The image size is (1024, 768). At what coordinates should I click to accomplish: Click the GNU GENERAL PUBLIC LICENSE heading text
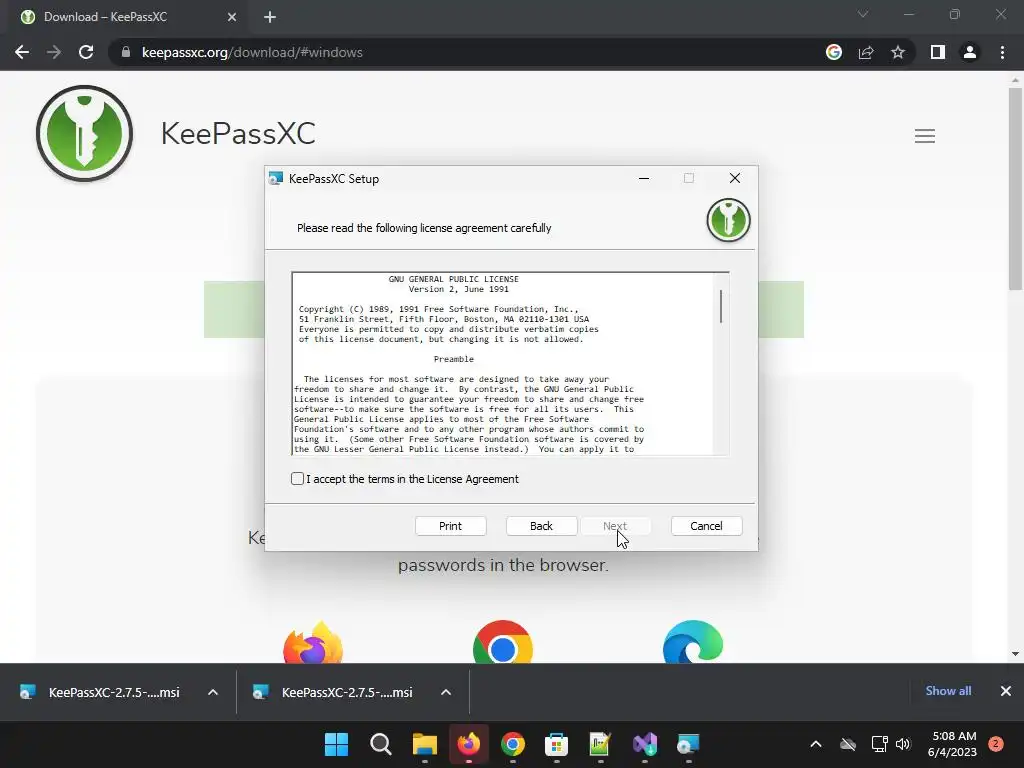453,279
